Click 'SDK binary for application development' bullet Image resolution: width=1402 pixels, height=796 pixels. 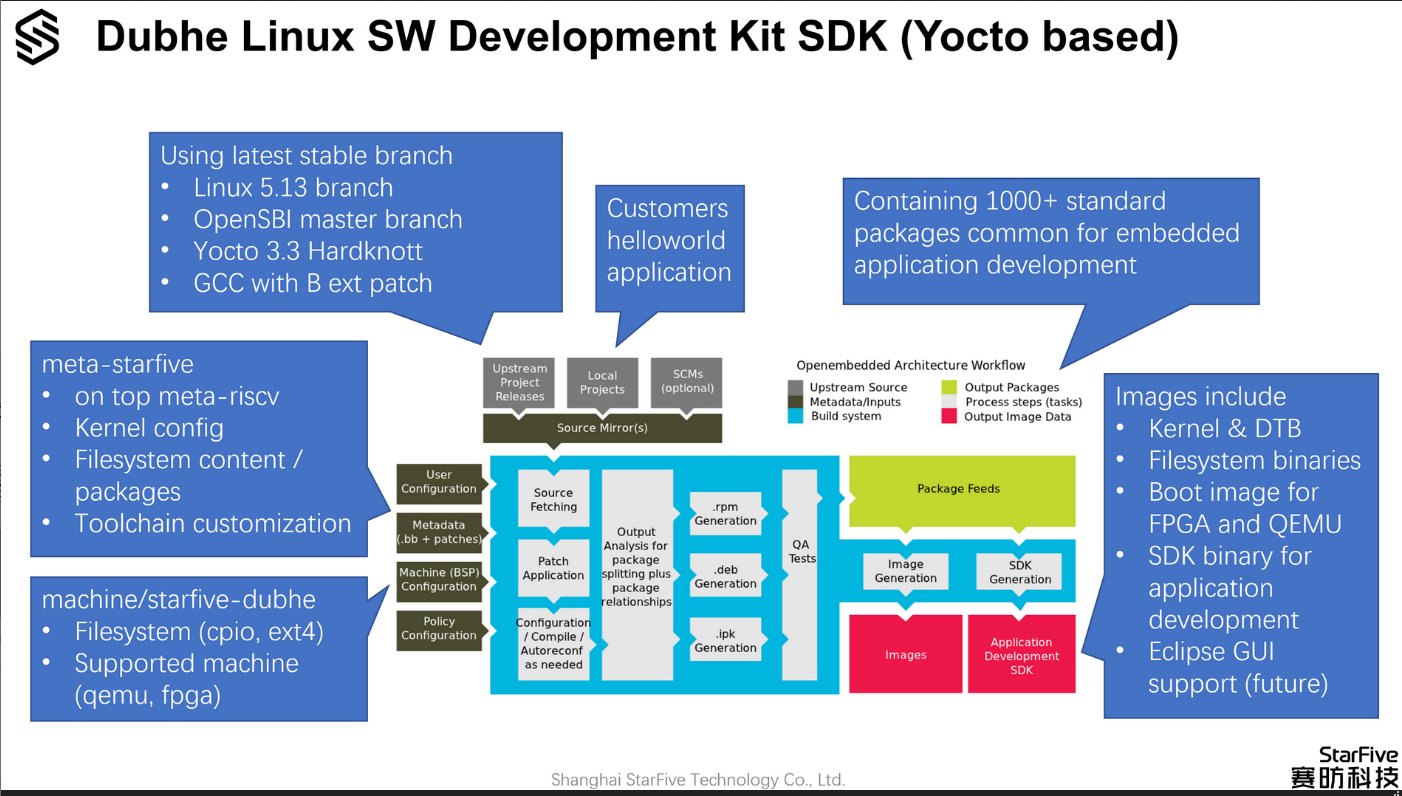coord(1229,588)
